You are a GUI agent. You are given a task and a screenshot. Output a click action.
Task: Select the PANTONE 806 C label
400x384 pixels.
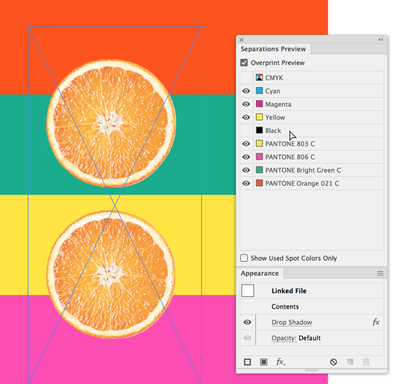point(290,157)
